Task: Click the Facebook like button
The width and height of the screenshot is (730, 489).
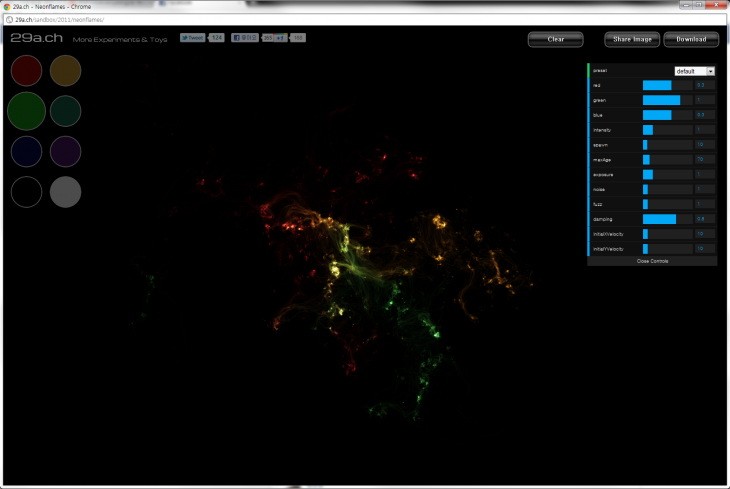Action: (x=245, y=38)
